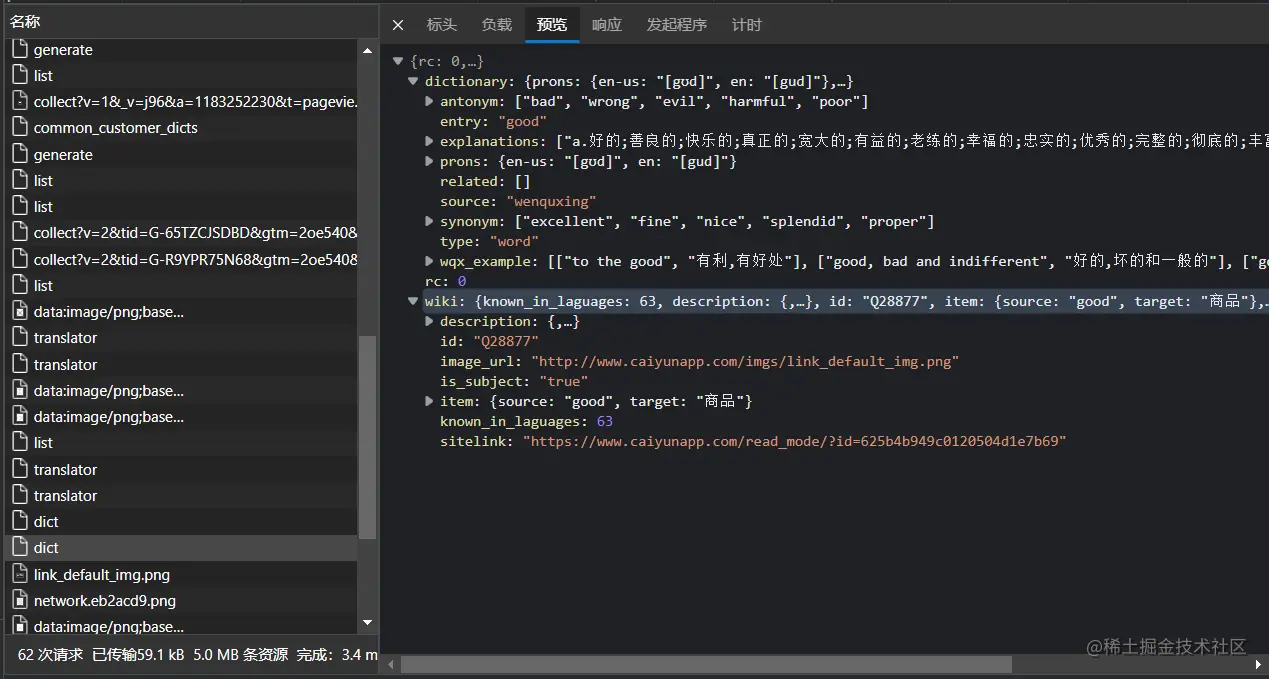Viewport: 1269px width, 679px height.
Task: Click the source: "wenquxing" line
Action: pyautogui.click(x=518, y=201)
